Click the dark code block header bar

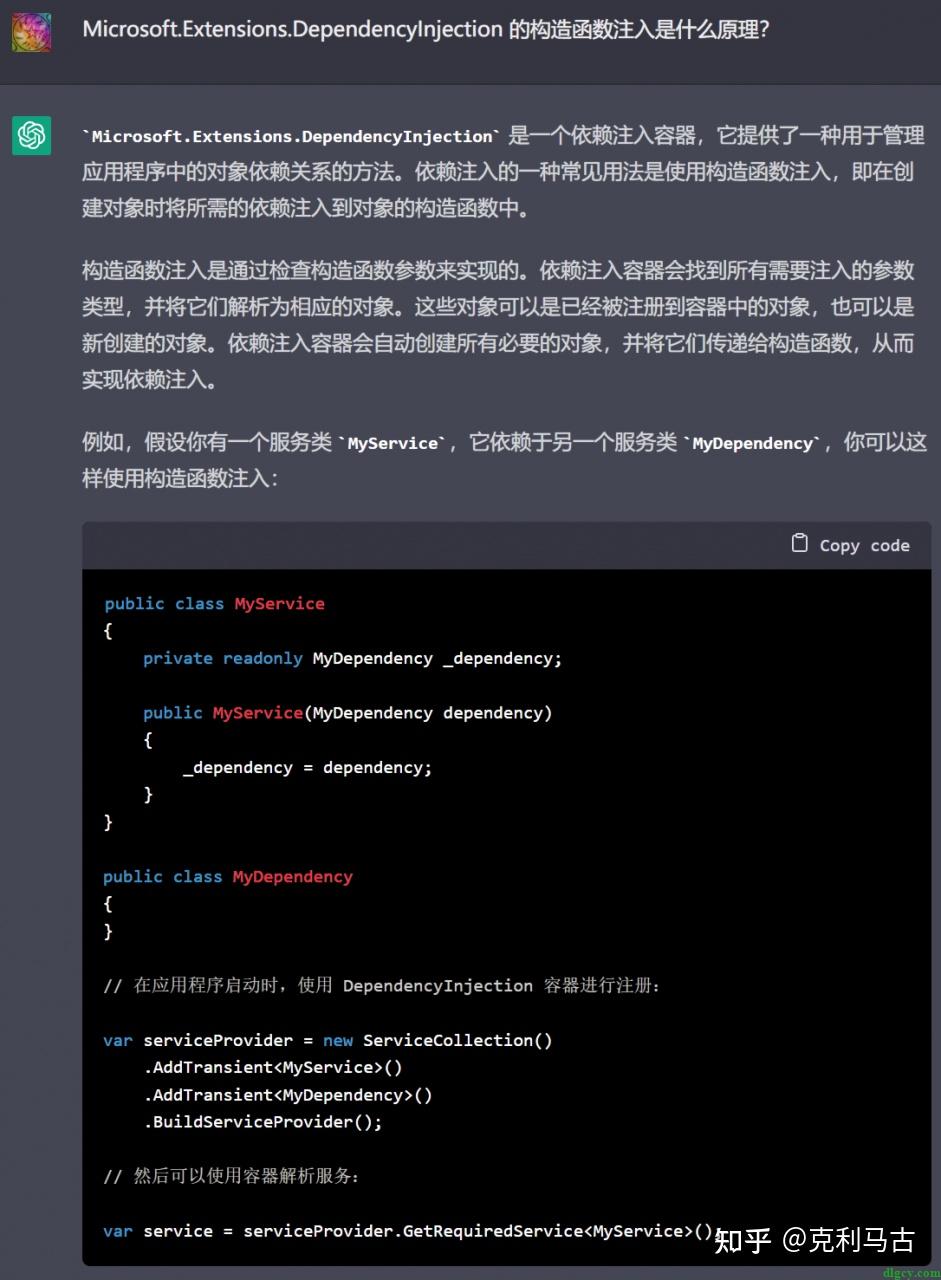400,544
